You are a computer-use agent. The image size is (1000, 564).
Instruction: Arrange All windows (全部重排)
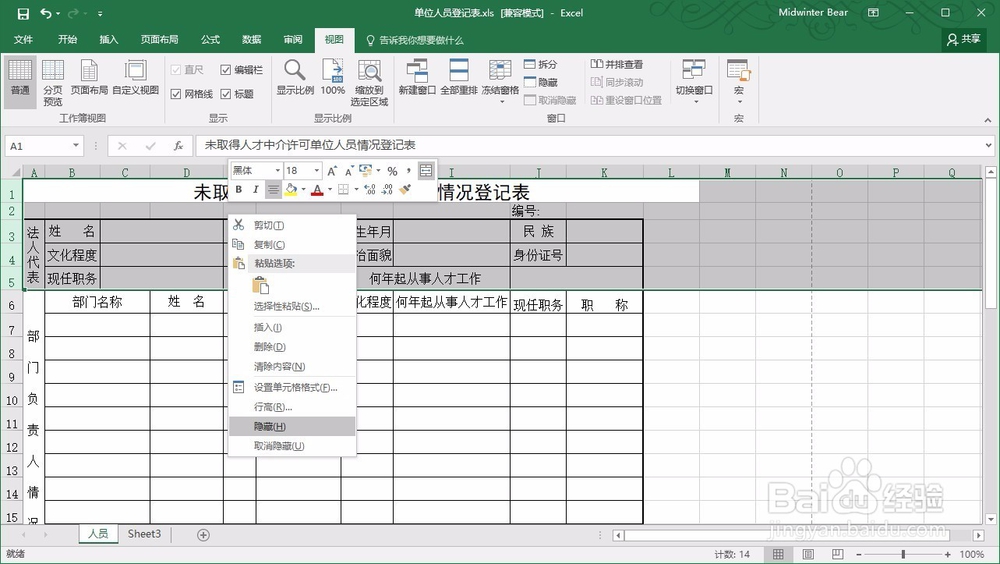[x=459, y=78]
